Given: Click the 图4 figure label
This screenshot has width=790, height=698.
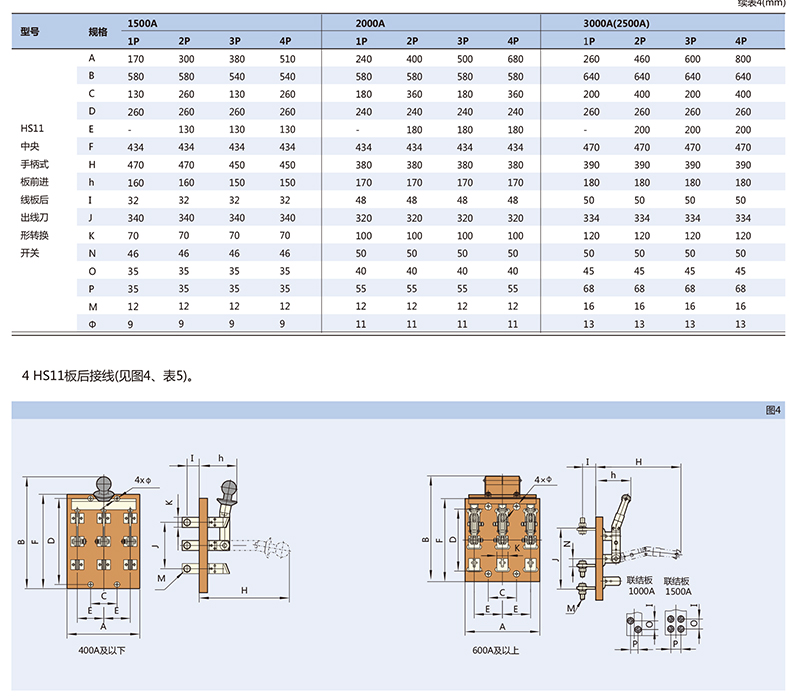Looking at the screenshot, I should coord(771,409).
